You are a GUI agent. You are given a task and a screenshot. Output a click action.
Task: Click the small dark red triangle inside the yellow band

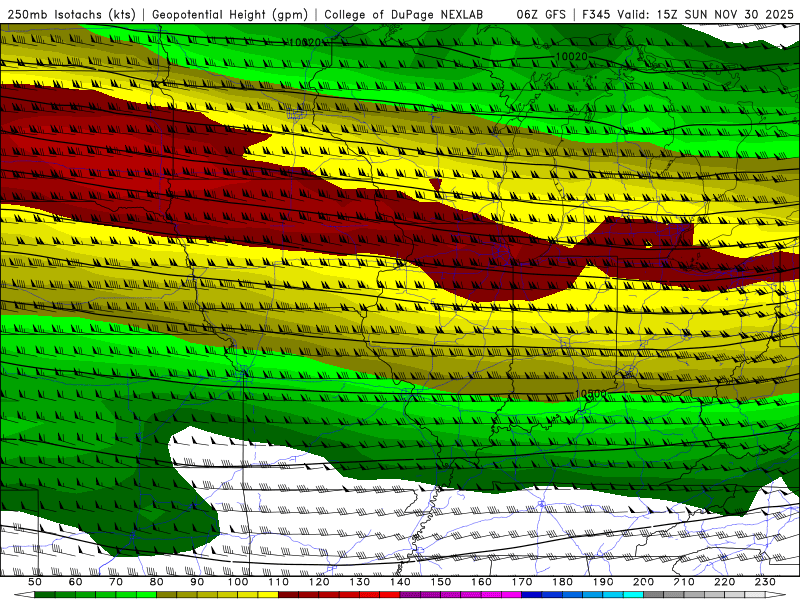point(435,184)
